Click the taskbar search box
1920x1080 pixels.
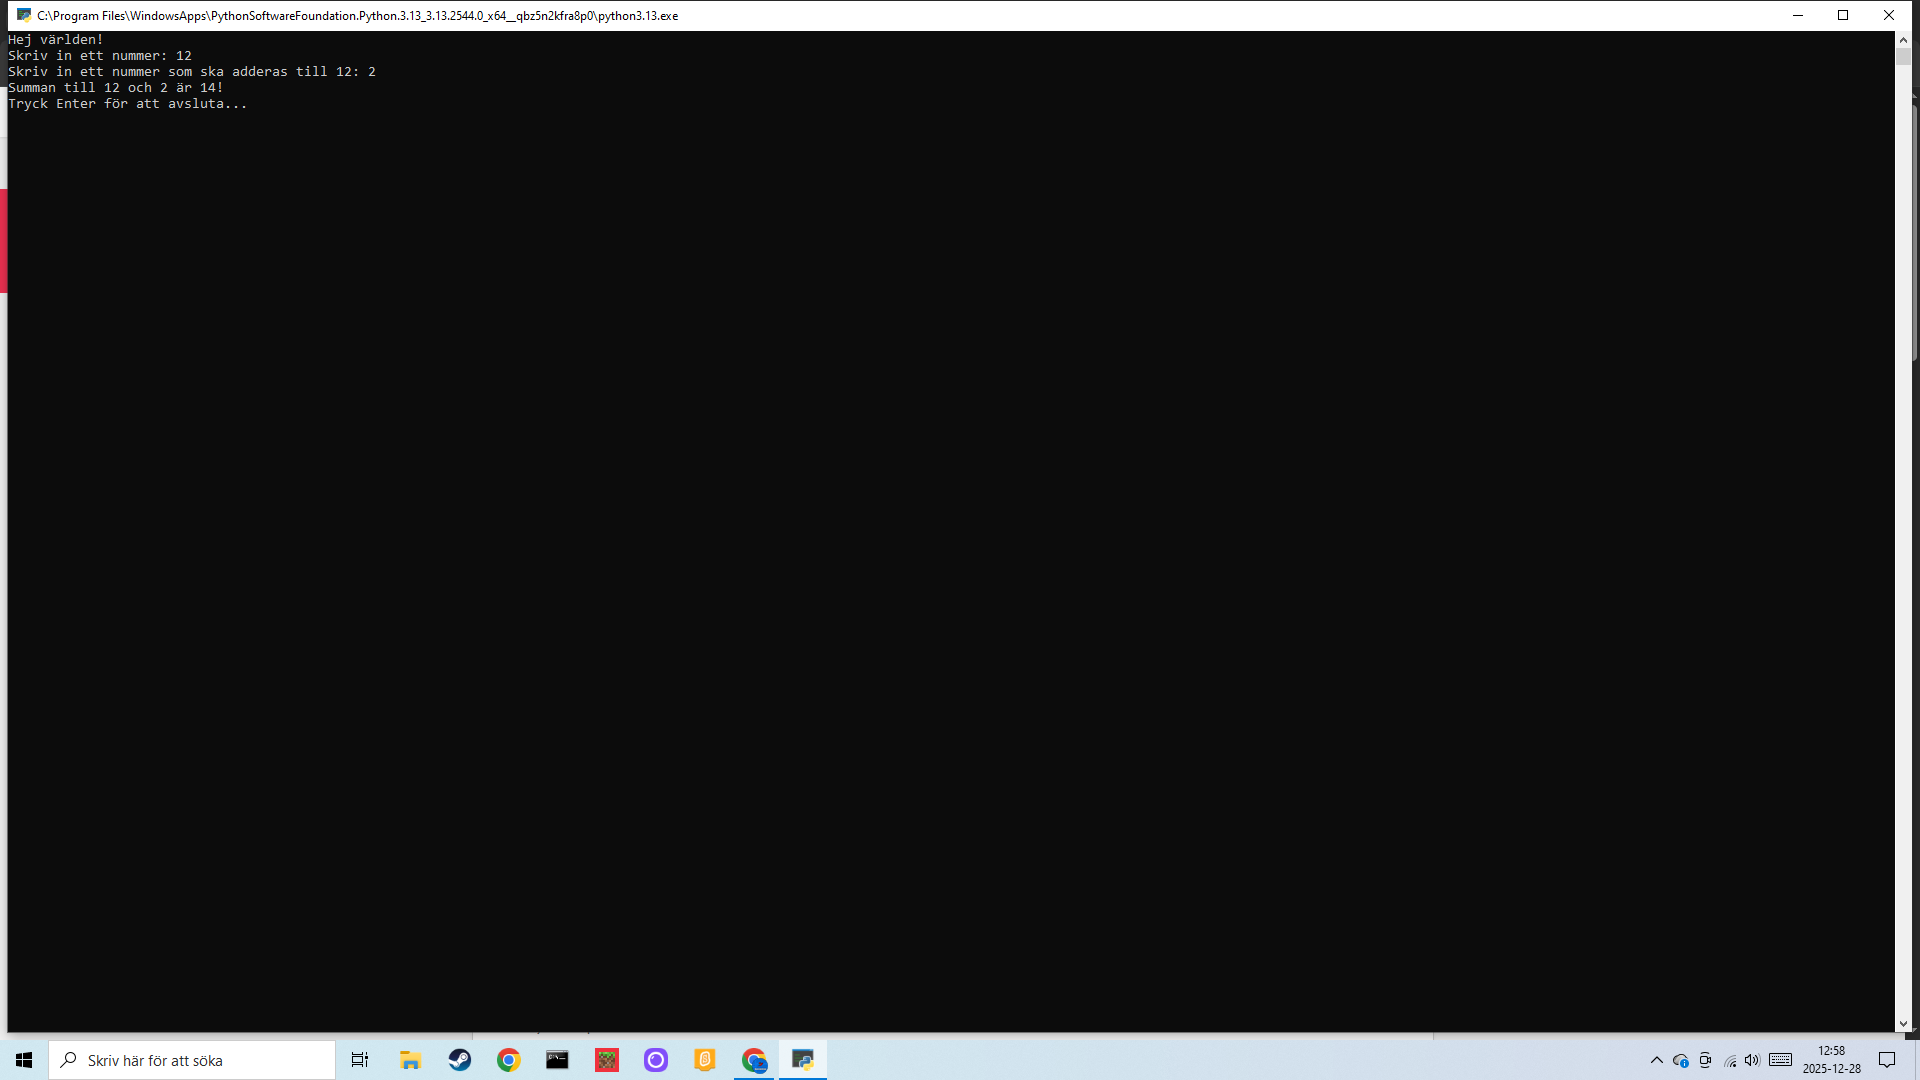[x=192, y=1060]
